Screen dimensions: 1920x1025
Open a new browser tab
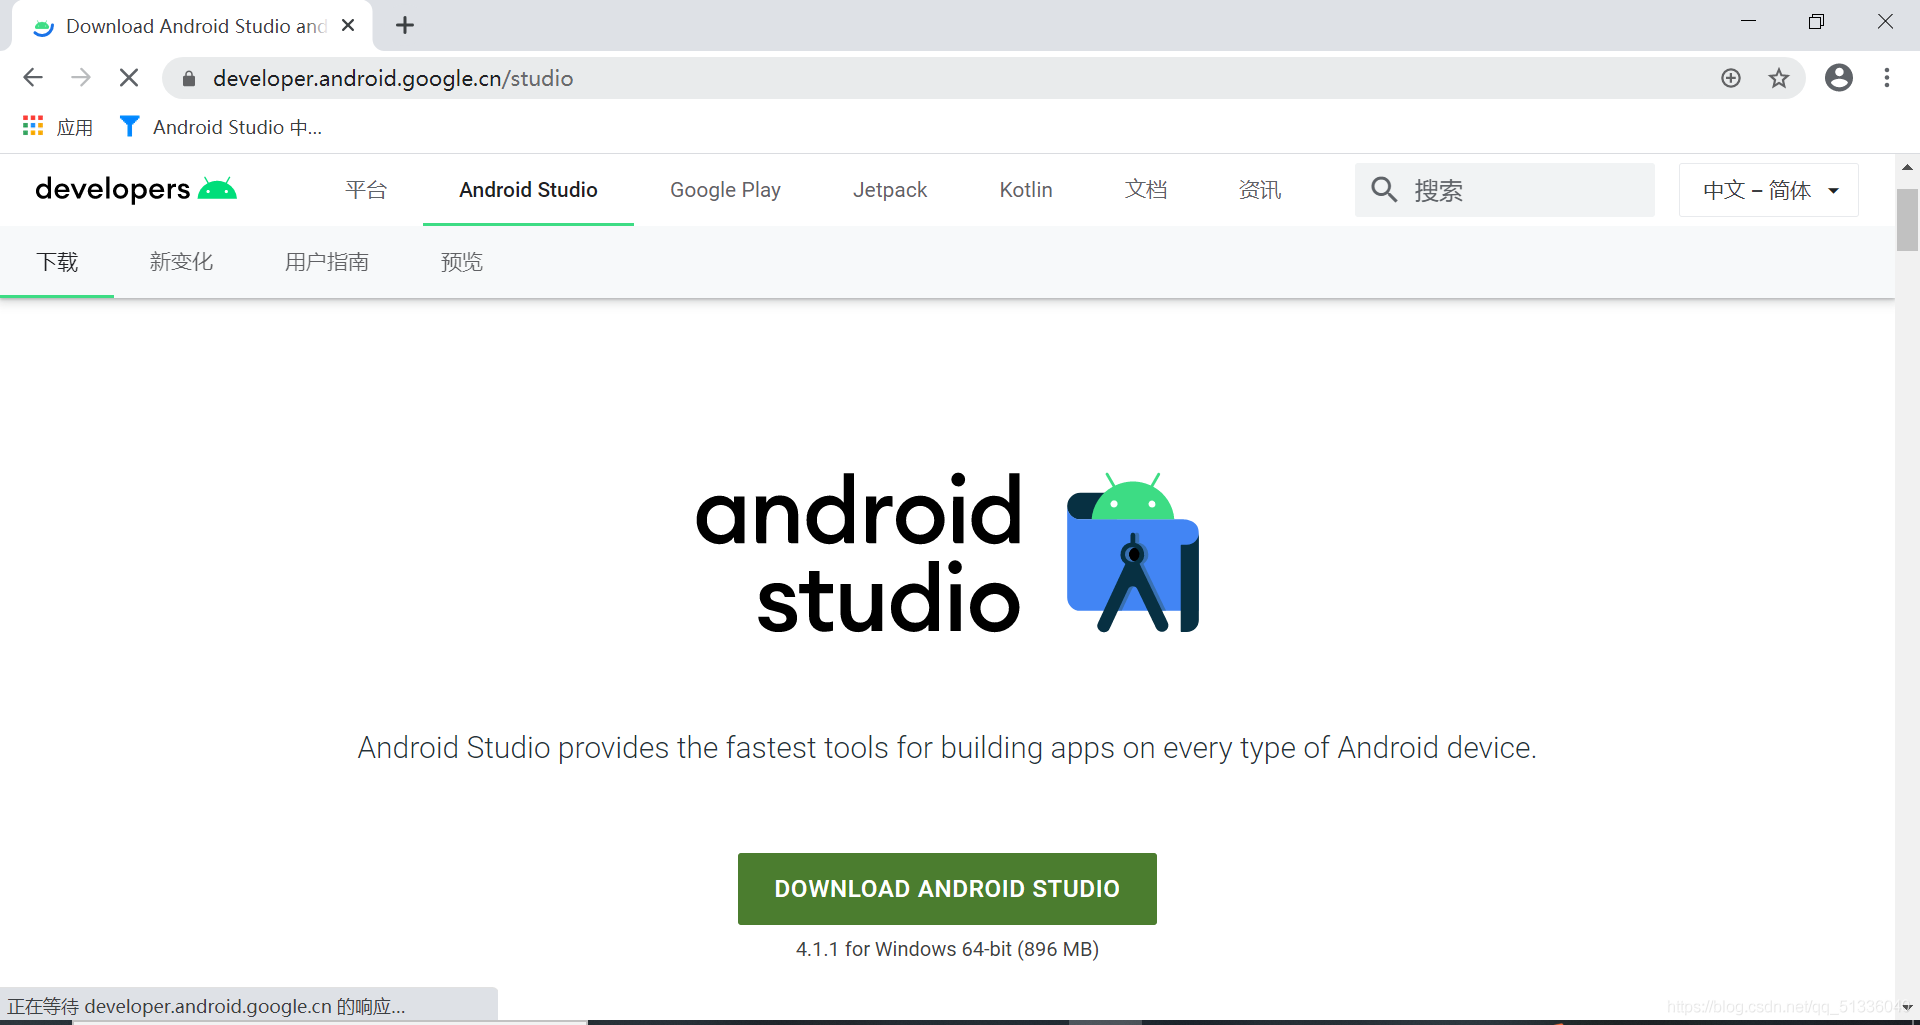(x=405, y=26)
